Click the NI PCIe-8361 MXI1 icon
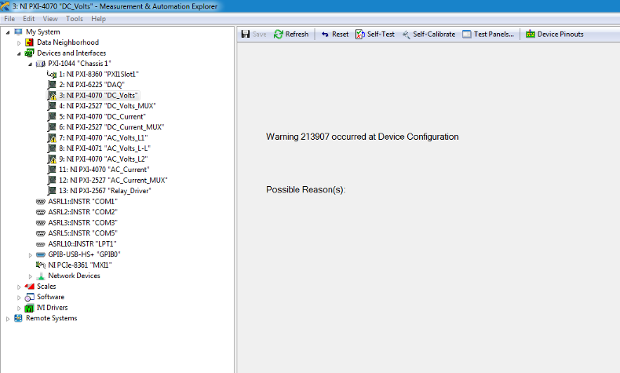Image resolution: width=620 pixels, height=373 pixels. [x=40, y=265]
